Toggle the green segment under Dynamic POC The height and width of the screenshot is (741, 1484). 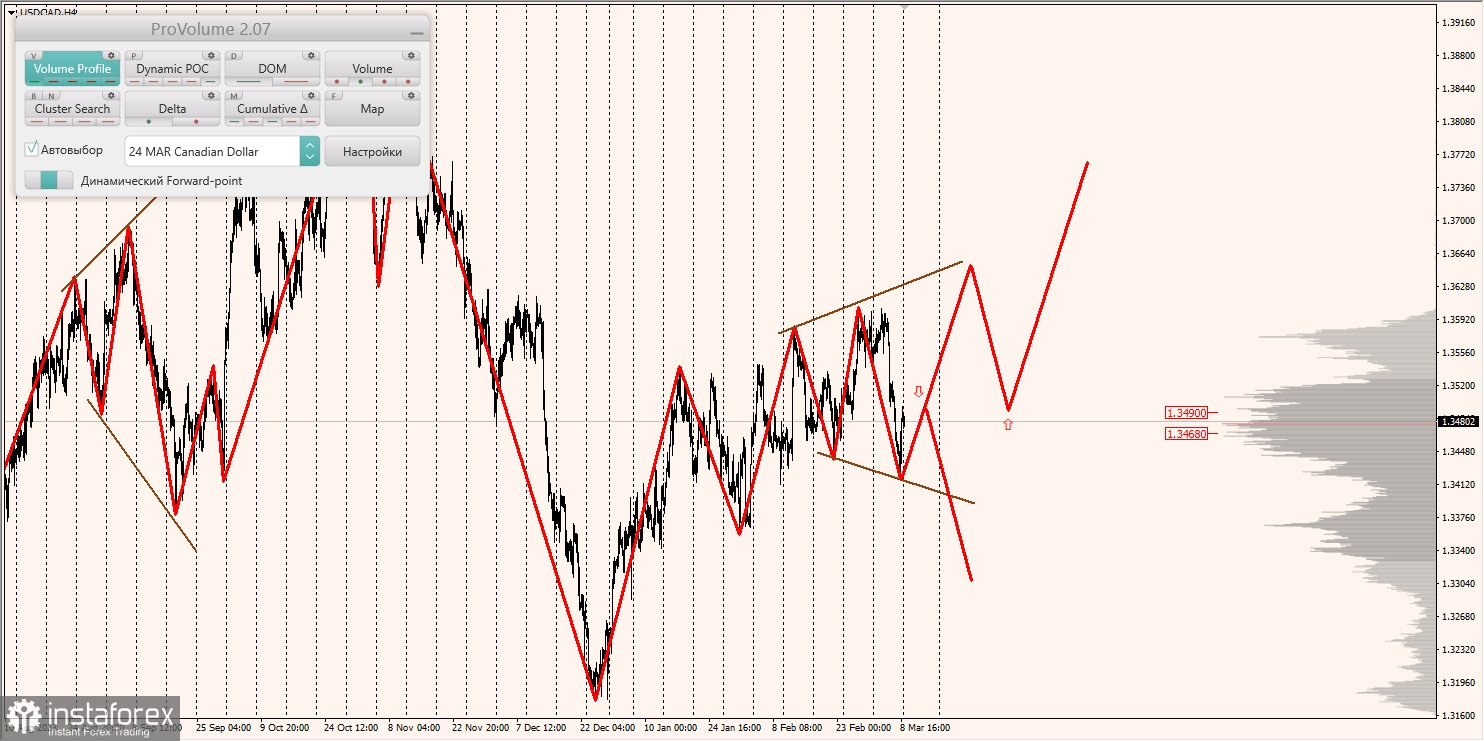(210, 81)
